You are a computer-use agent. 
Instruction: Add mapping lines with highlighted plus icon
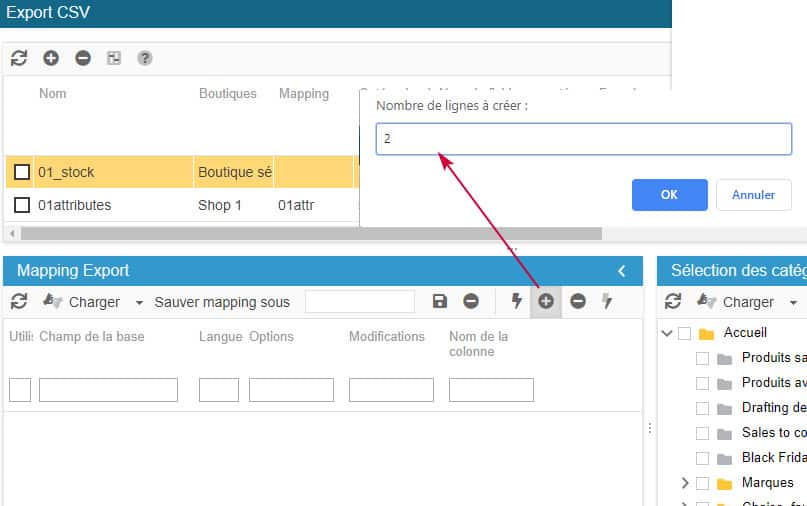[x=546, y=301]
